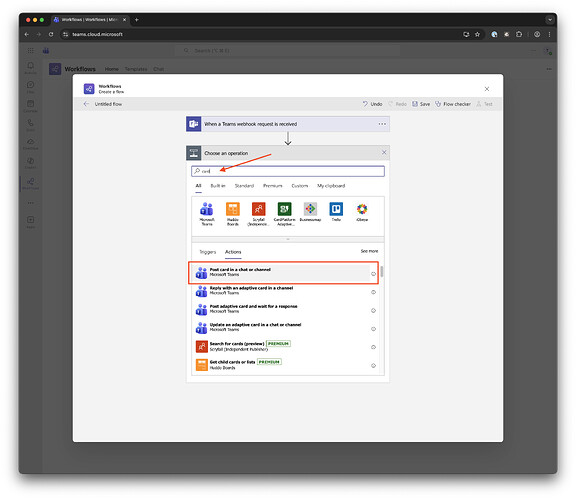
Task: Open info icon for Search for cards
Action: coord(373,347)
